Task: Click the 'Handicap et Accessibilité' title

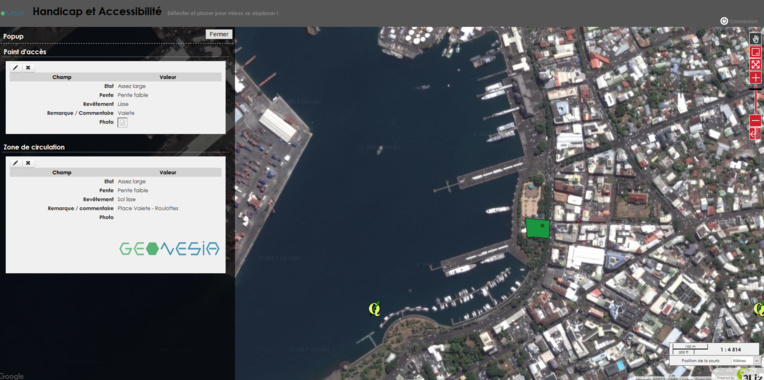Action: click(97, 12)
